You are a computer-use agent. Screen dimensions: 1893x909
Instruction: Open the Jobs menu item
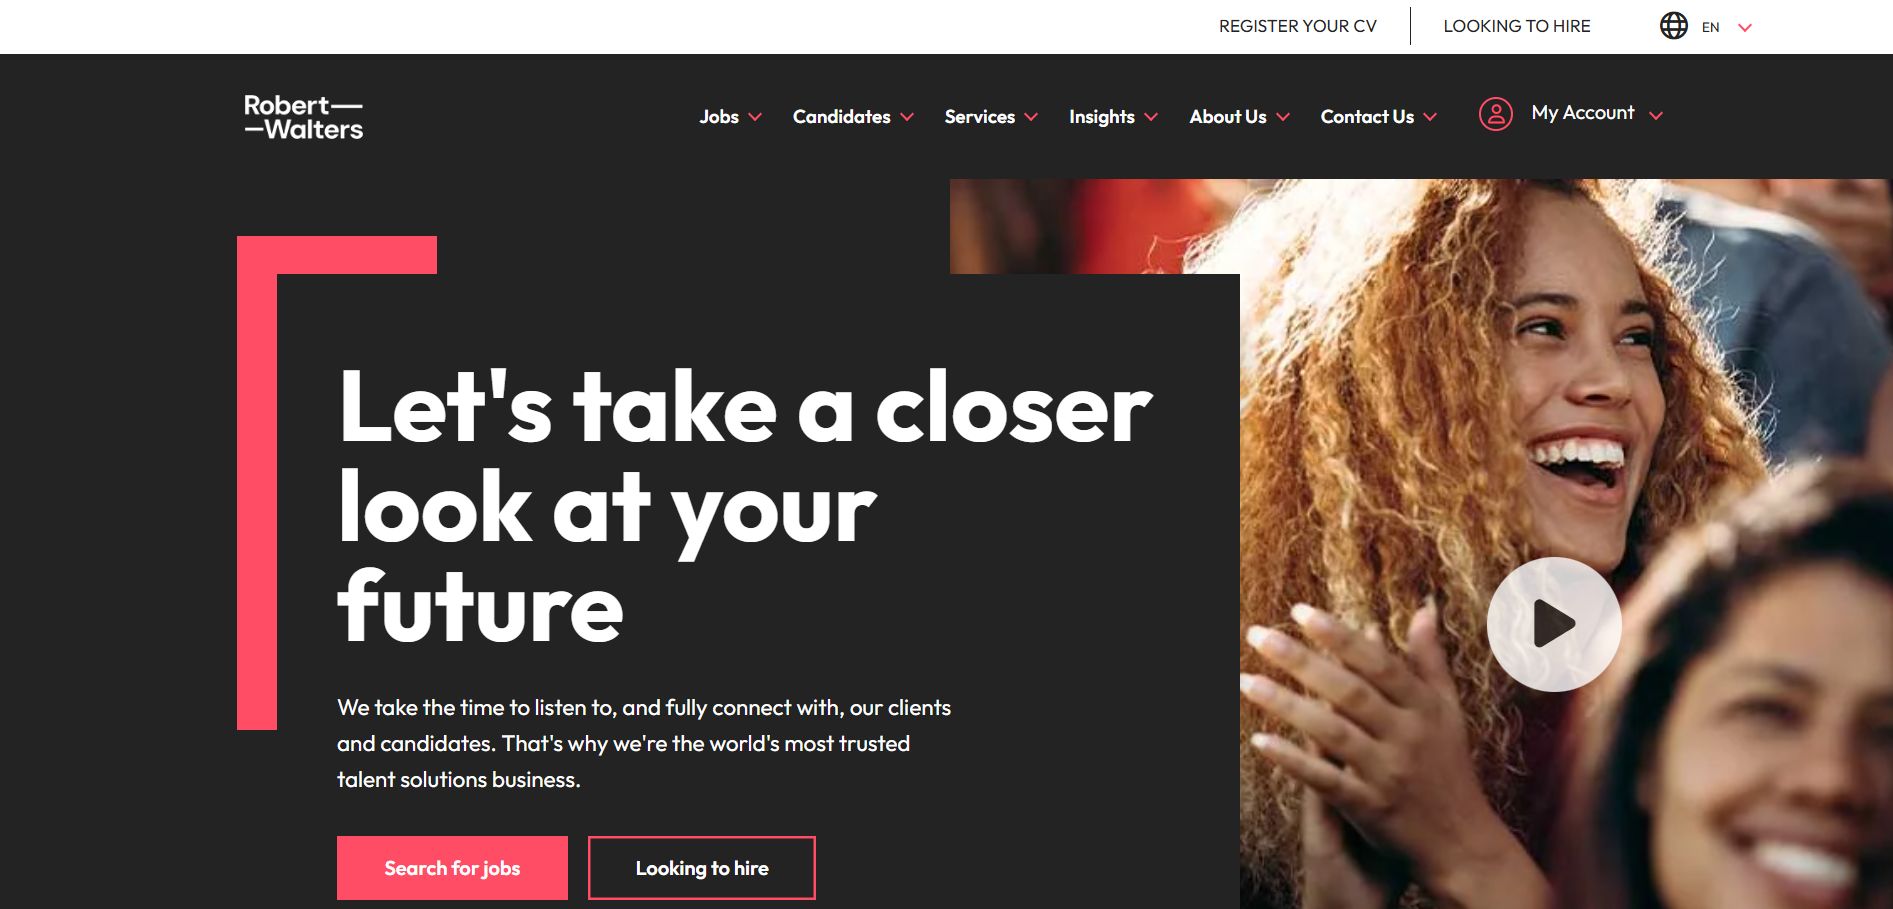point(719,117)
